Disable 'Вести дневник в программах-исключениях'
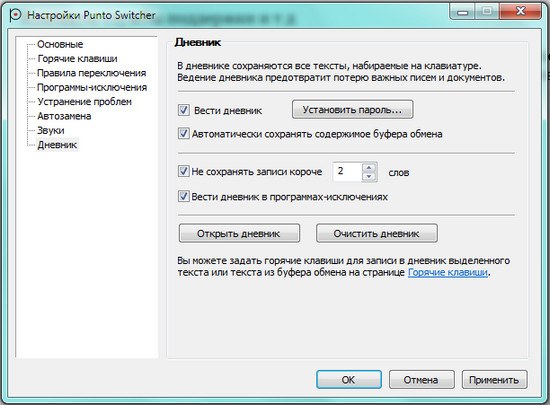 coord(184,196)
